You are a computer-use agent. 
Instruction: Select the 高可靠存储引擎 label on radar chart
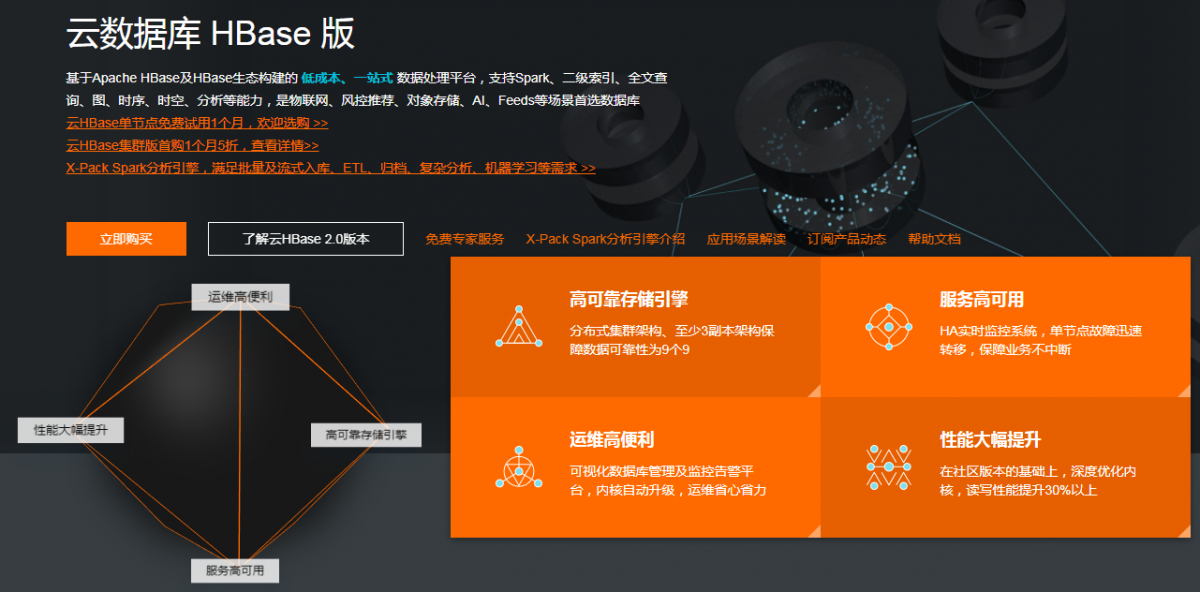[x=366, y=435]
